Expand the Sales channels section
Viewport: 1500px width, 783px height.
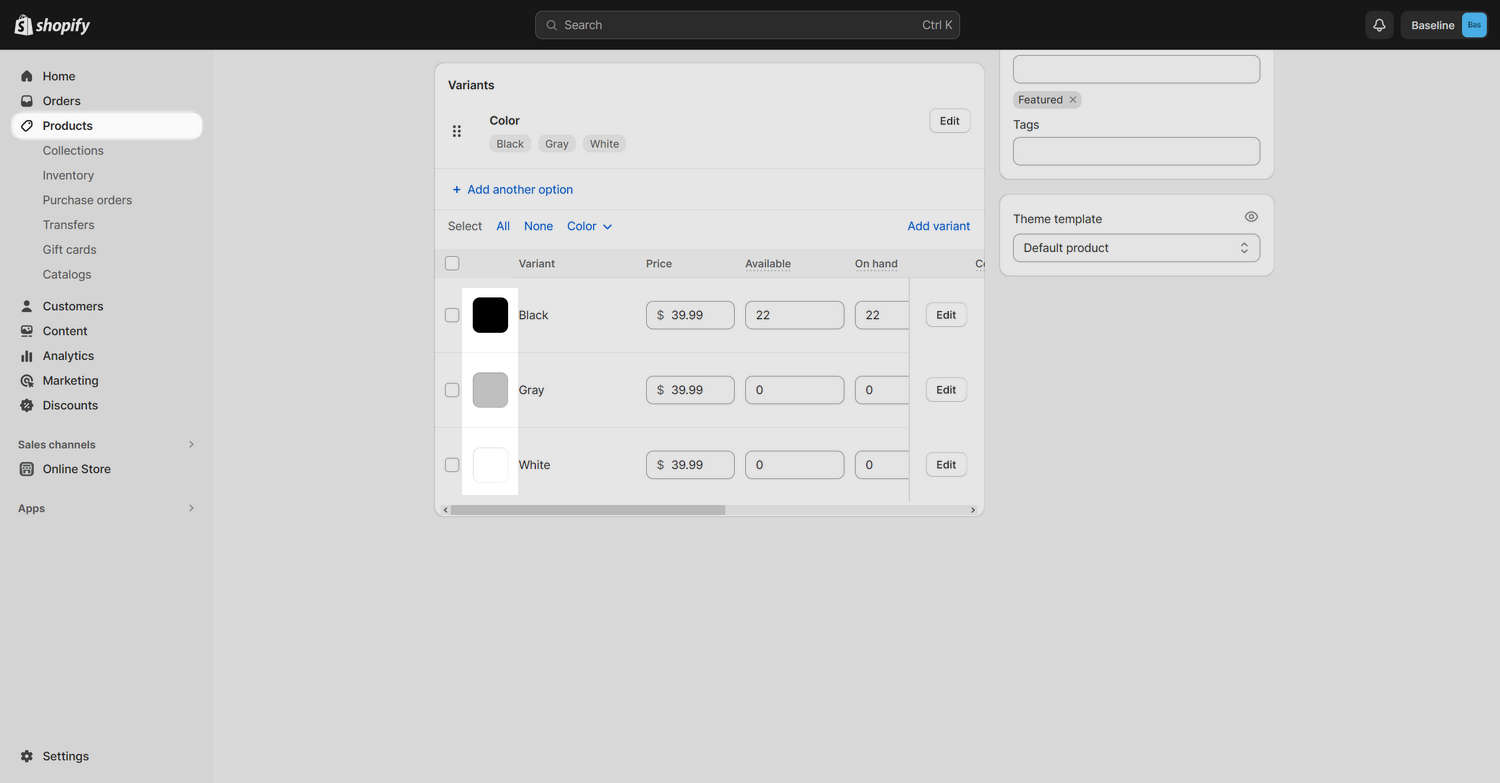191,444
